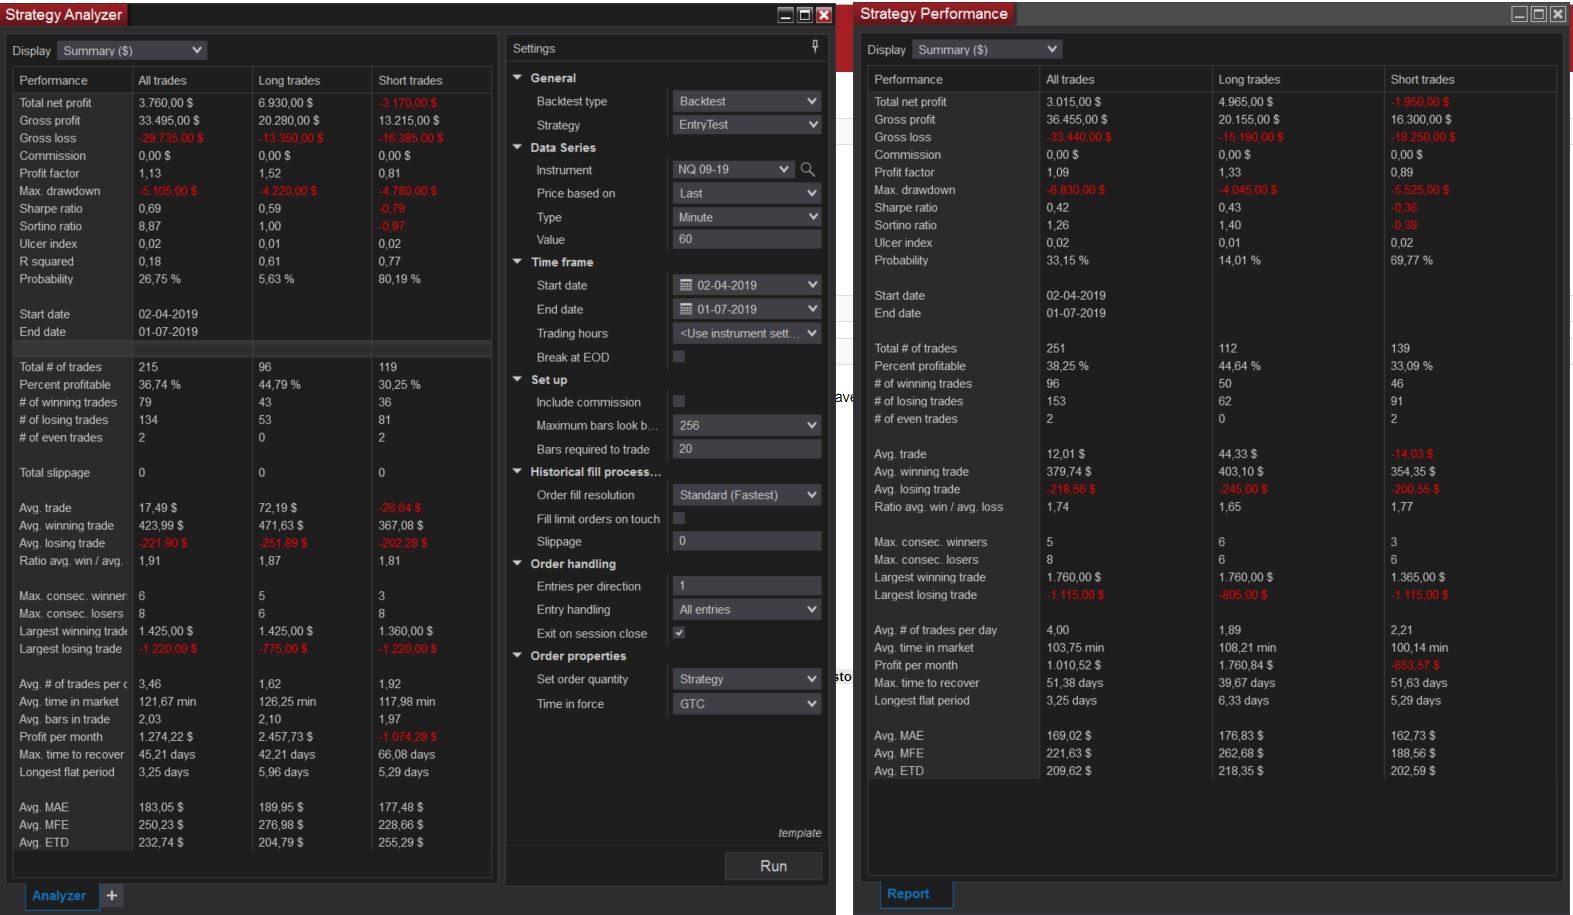Viewport: 1573px width, 915px height.
Task: Open the Maximum bars look back dropdown
Action: (747, 425)
